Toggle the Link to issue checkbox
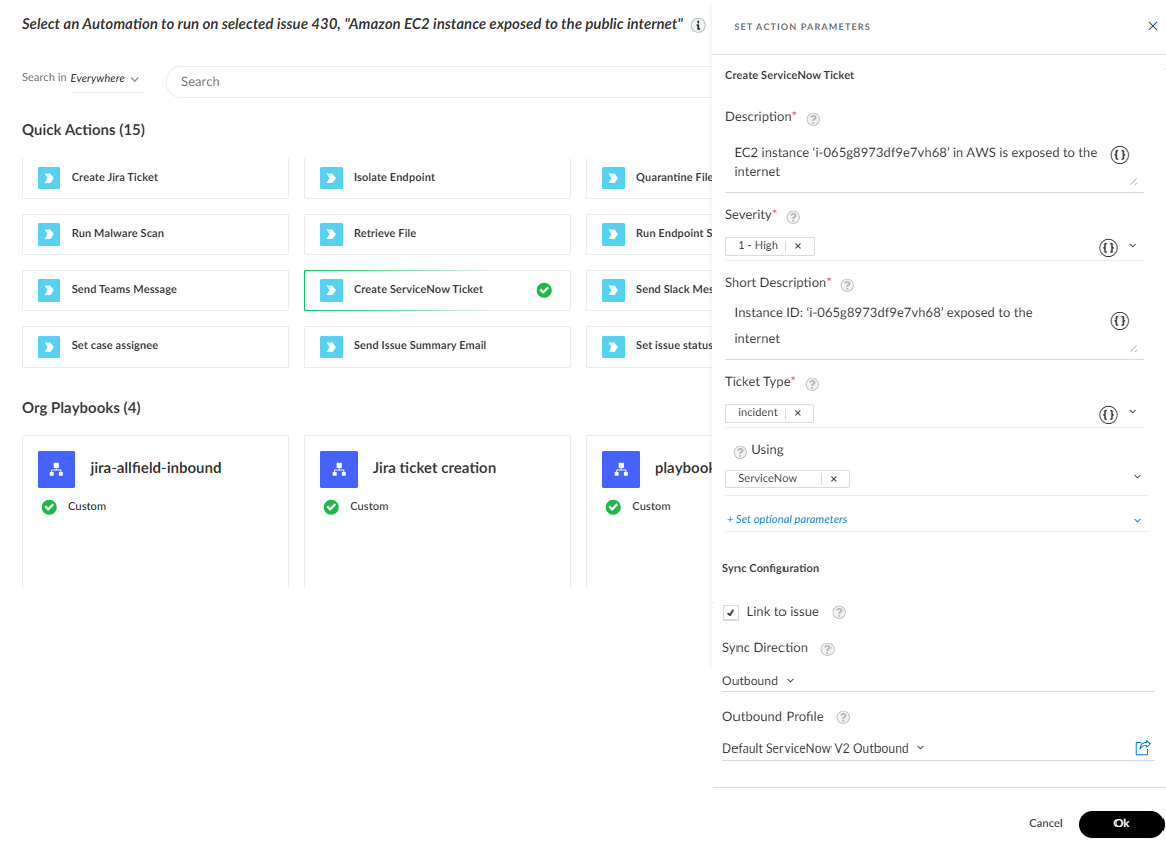The width and height of the screenshot is (1166, 861). [731, 613]
